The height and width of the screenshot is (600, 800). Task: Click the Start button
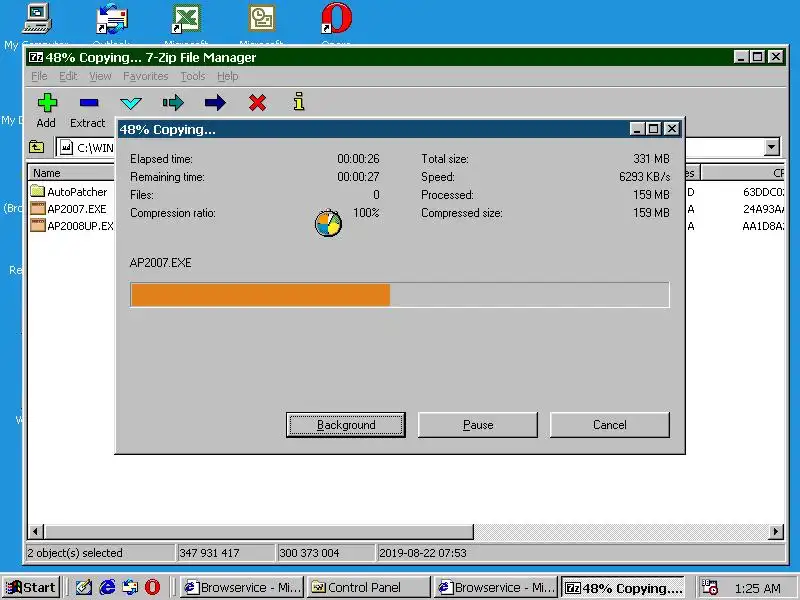pos(31,587)
